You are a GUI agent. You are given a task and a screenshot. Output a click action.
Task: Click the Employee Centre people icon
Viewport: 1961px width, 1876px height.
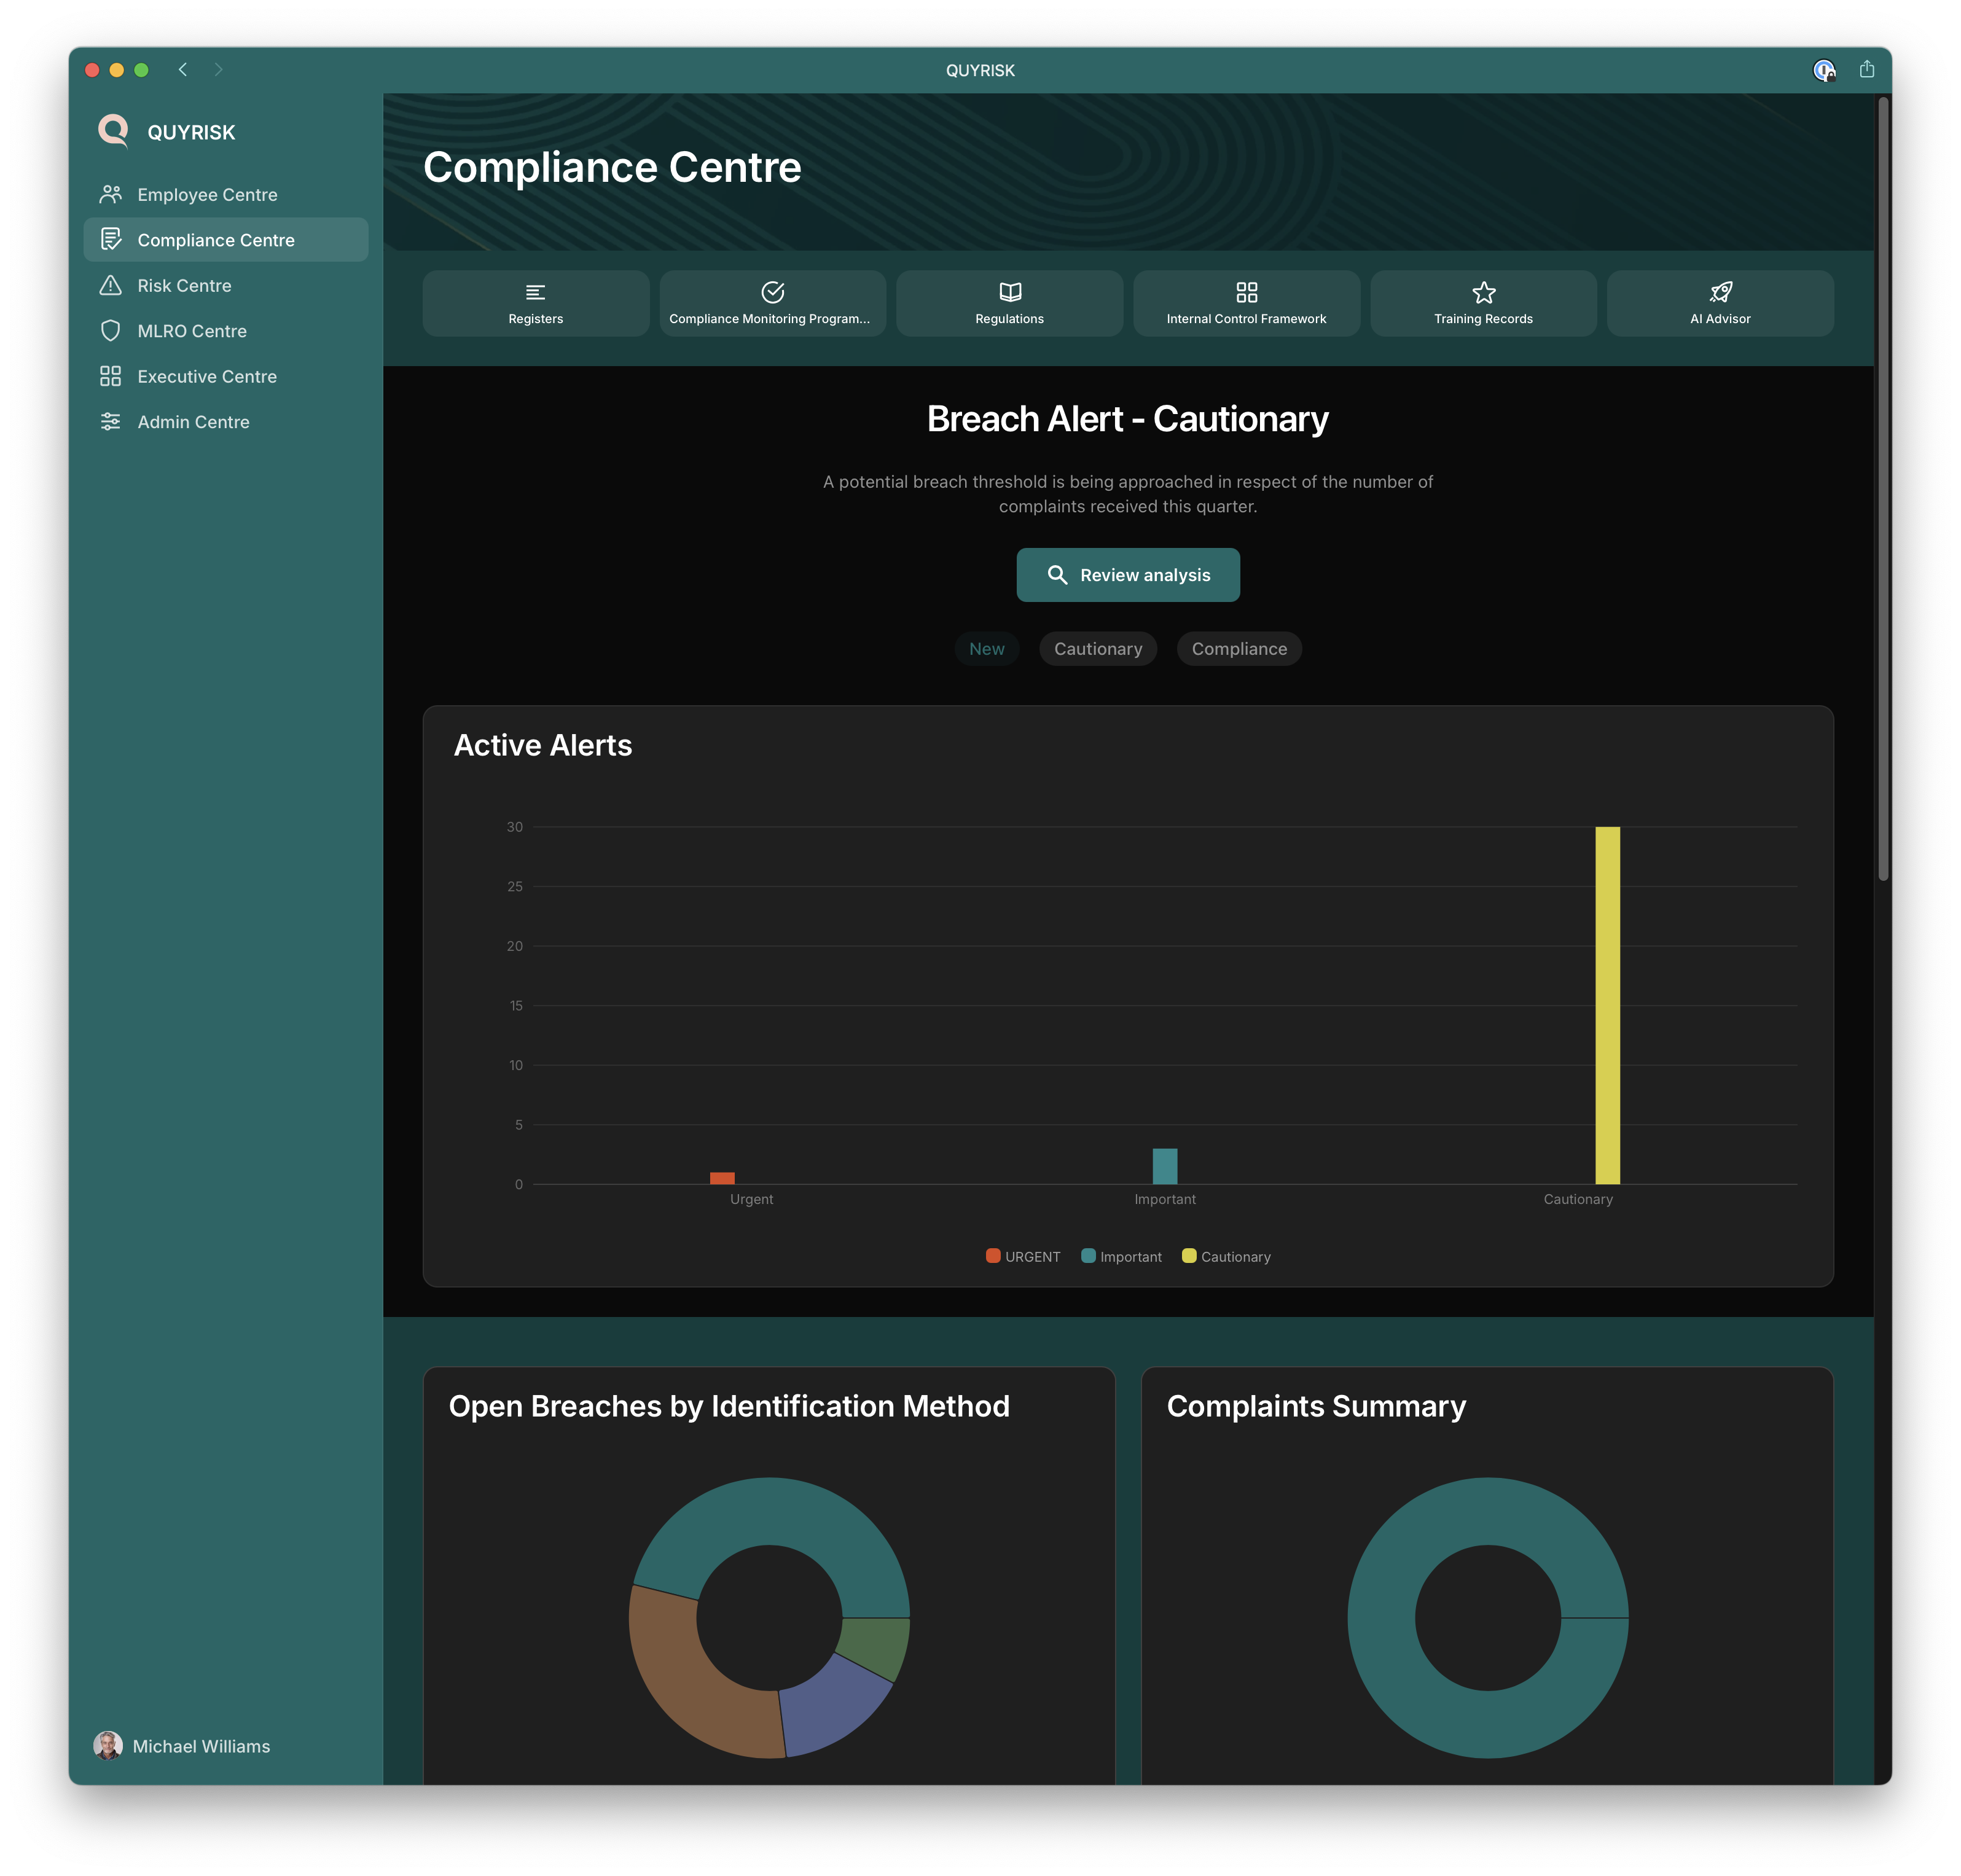[x=111, y=194]
